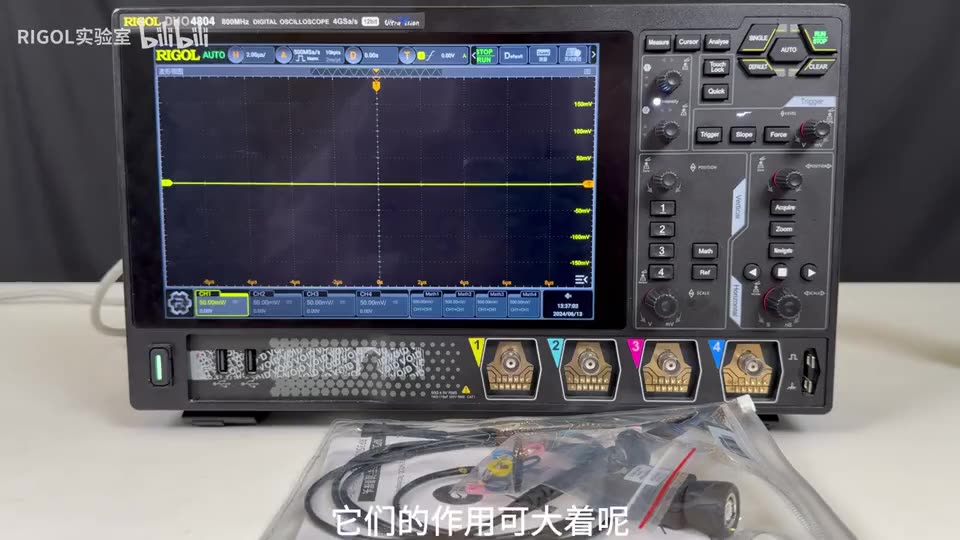Screen dimensions: 960x540
Task: Open the results sidebar list icon
Action: tap(581, 280)
